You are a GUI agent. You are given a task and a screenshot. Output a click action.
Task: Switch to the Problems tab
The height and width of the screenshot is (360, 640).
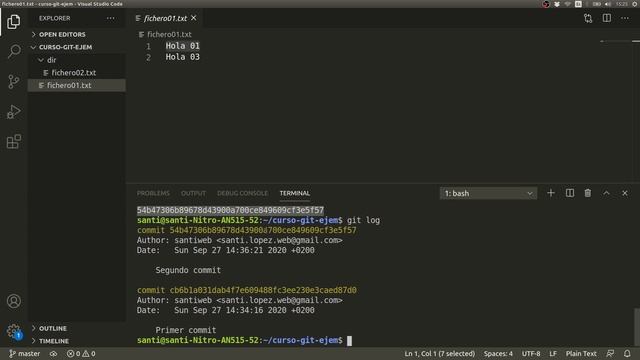pos(153,193)
